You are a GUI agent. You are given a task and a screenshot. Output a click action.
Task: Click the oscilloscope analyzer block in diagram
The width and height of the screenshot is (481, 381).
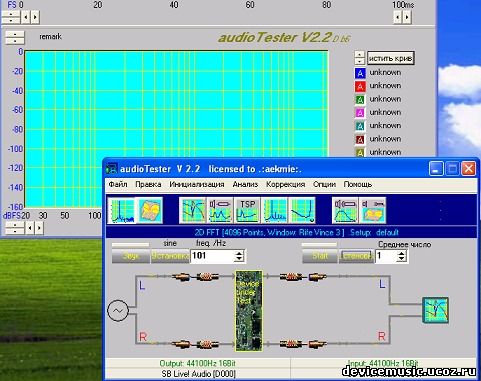click(435, 310)
